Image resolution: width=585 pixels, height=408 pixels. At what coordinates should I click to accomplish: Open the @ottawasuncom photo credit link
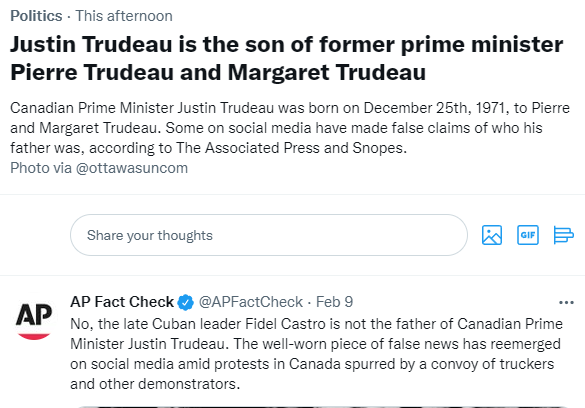pyautogui.click(x=132, y=168)
